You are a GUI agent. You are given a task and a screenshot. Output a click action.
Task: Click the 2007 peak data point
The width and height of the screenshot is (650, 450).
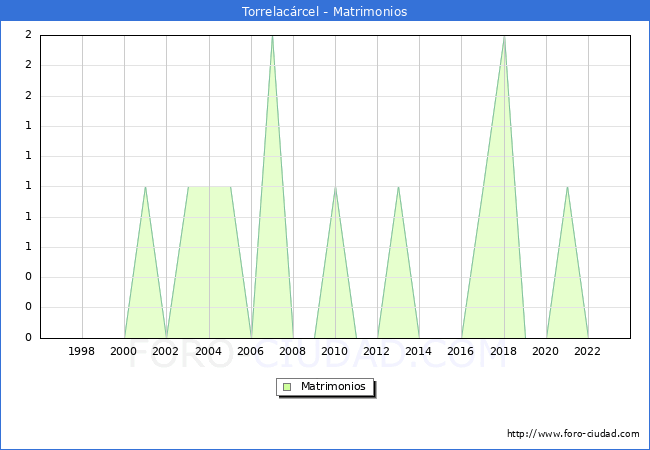click(272, 36)
